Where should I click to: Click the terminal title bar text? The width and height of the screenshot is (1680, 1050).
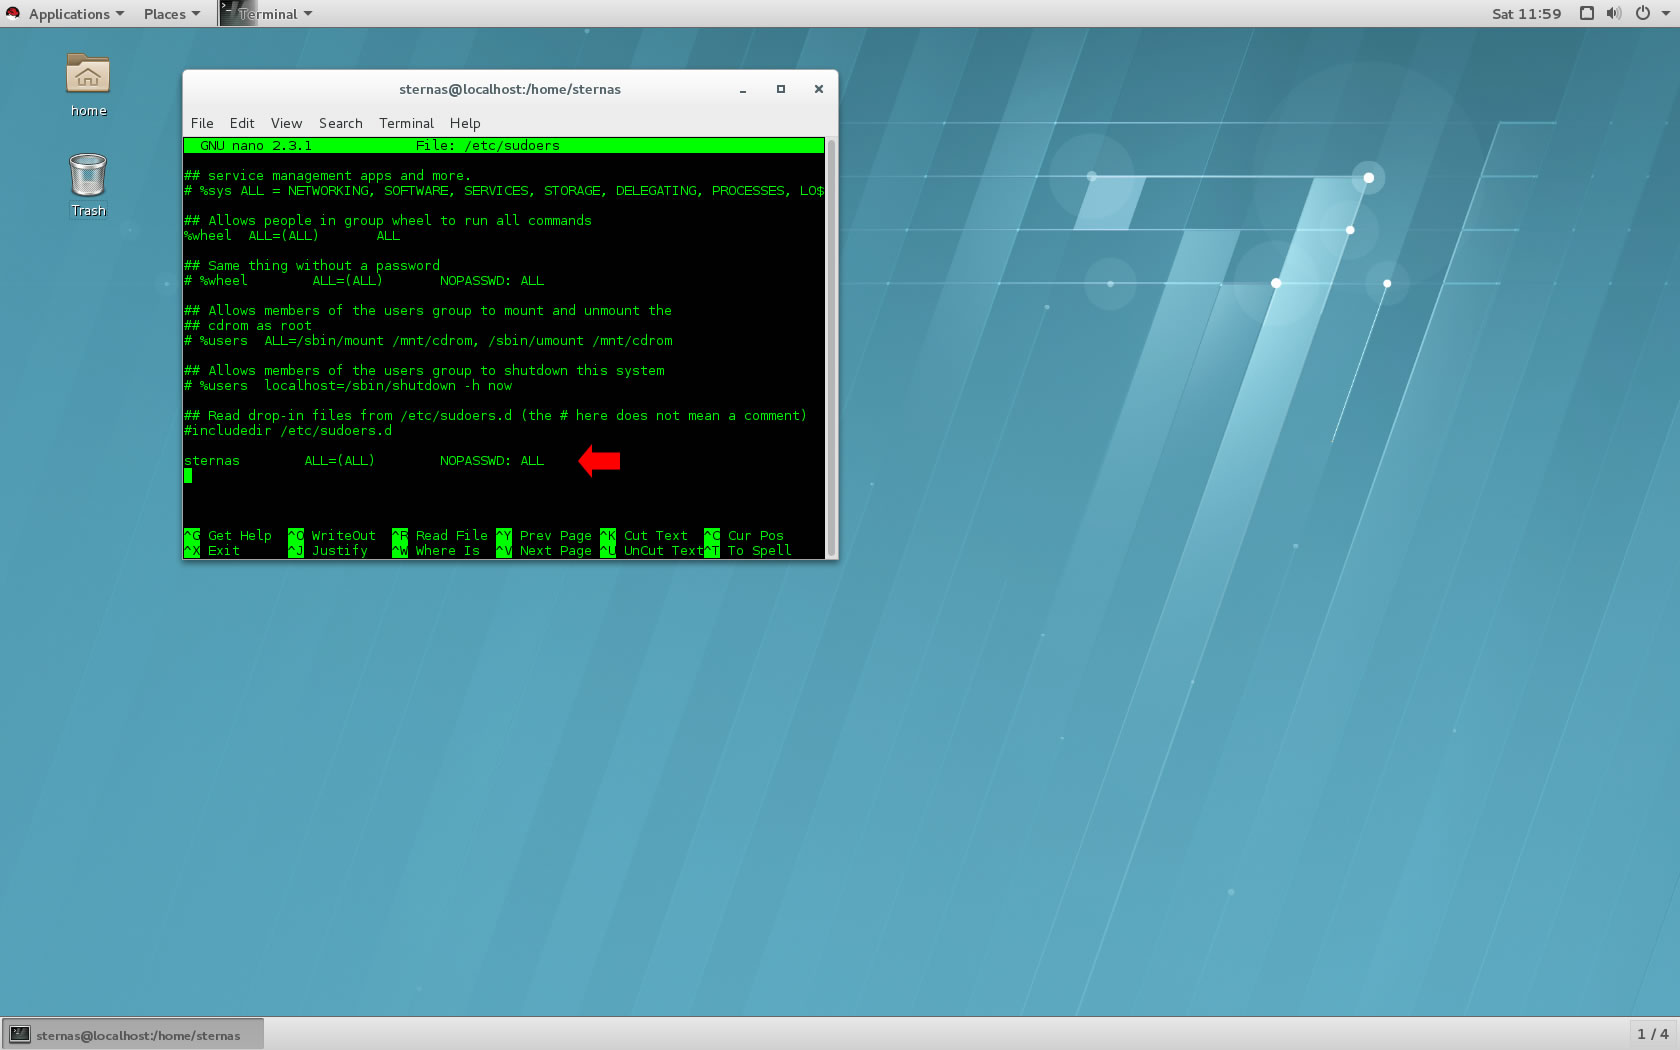tap(510, 89)
